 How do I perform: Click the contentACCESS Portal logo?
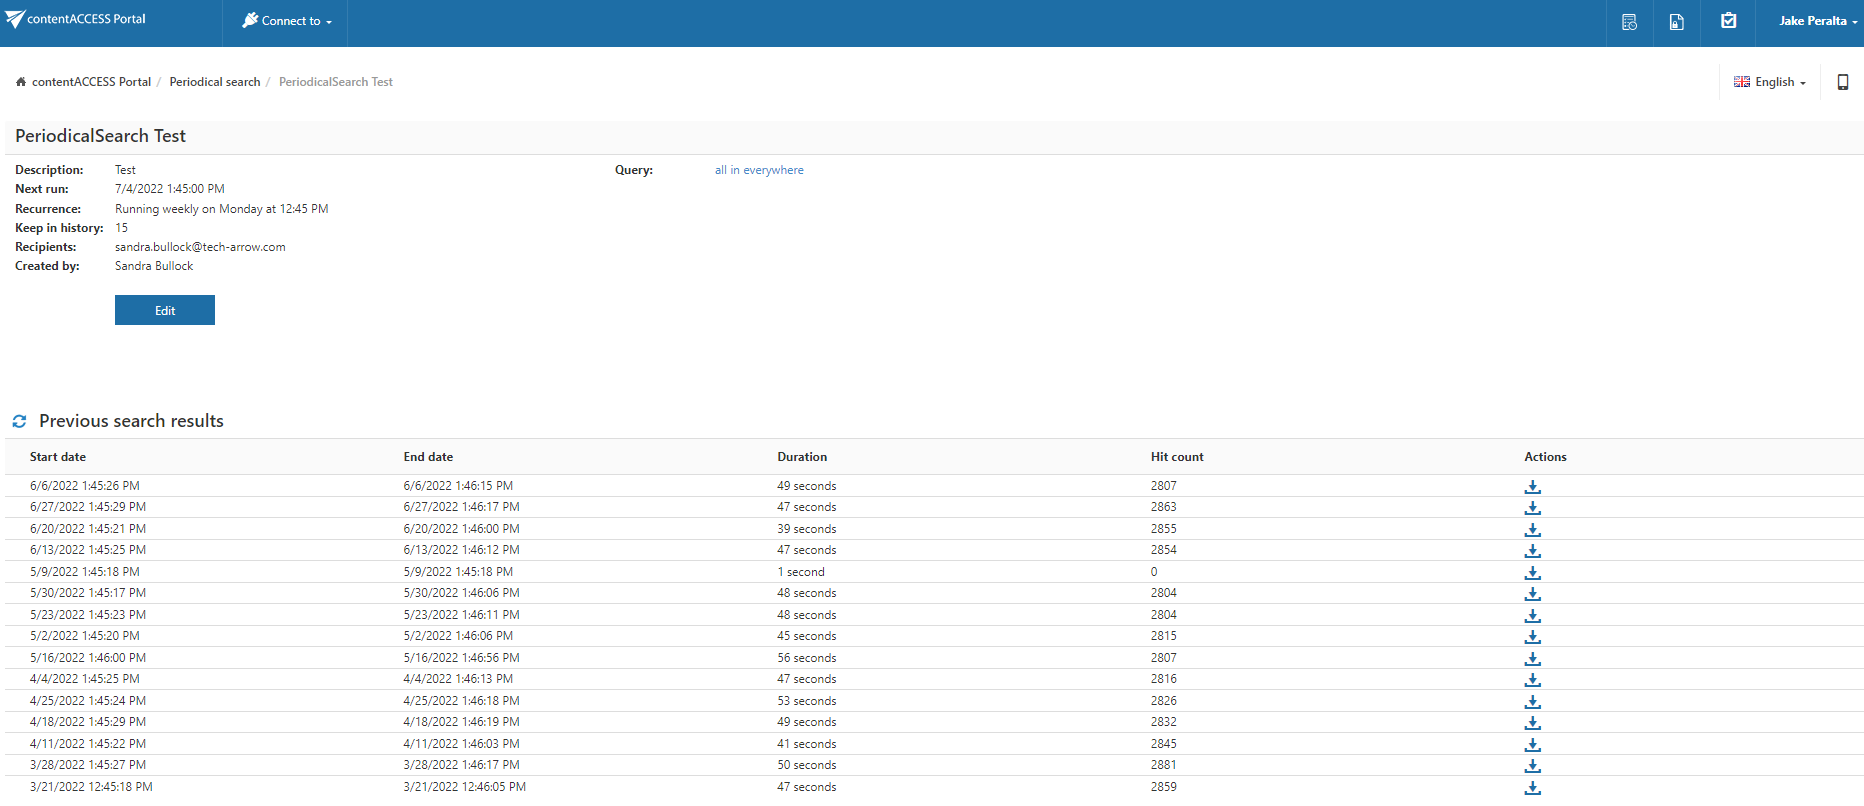[76, 19]
